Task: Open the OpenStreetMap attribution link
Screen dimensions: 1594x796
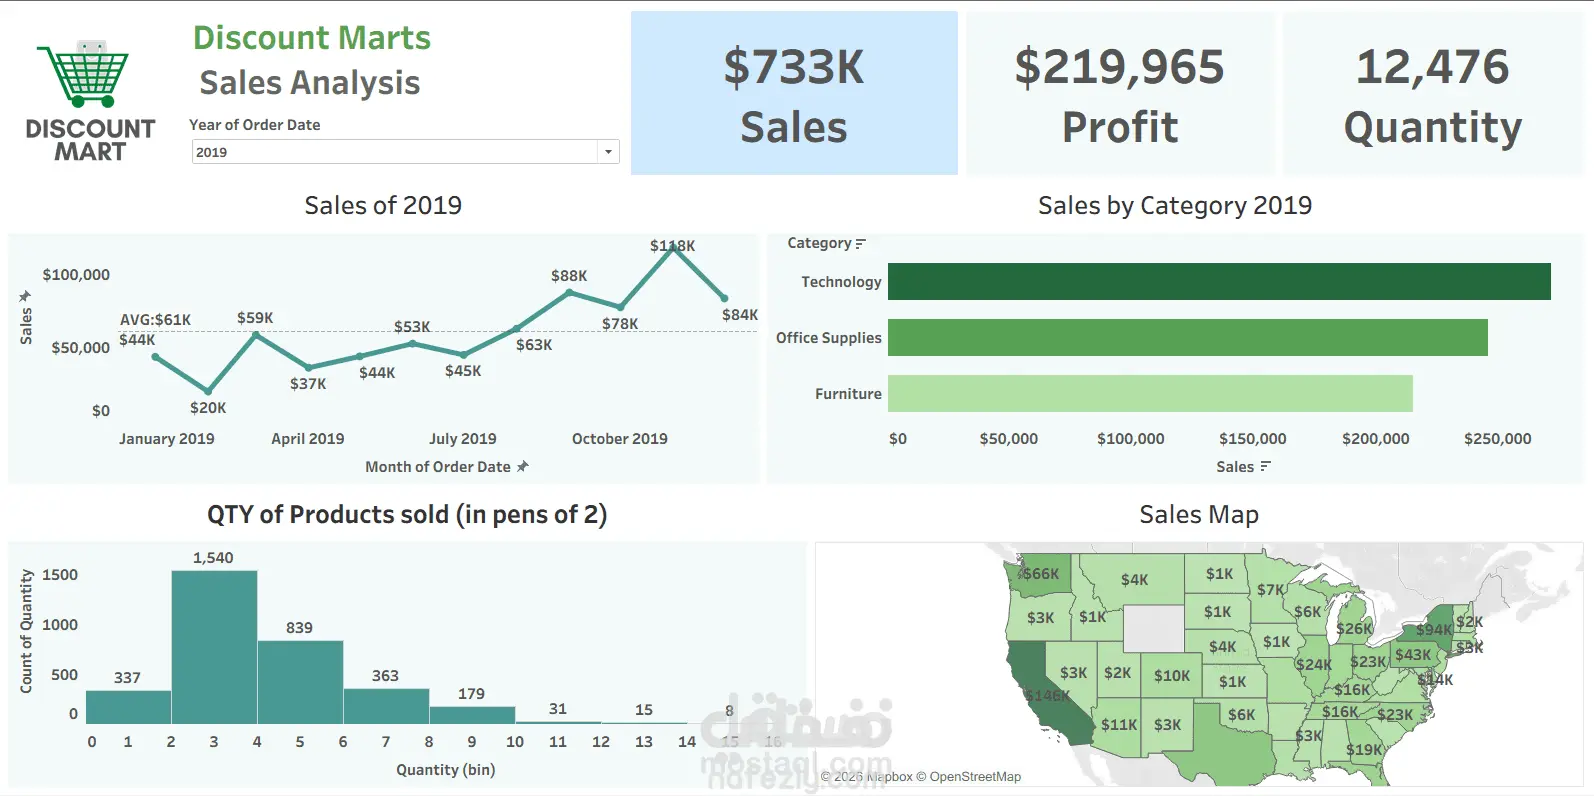Action: [x=975, y=777]
